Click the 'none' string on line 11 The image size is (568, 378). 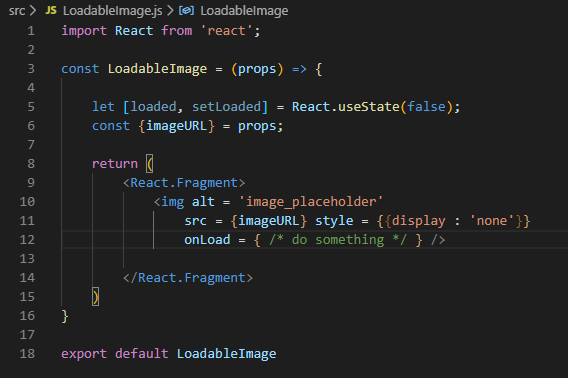pyautogui.click(x=492, y=221)
